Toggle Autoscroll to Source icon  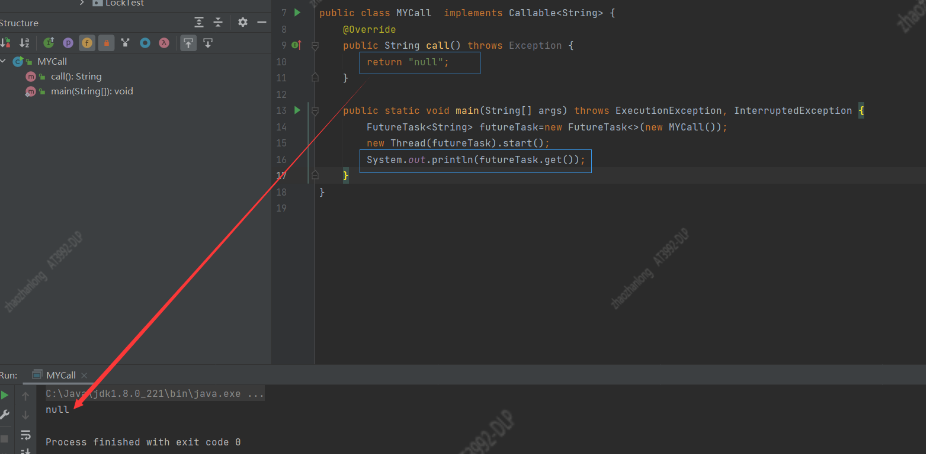coord(188,43)
